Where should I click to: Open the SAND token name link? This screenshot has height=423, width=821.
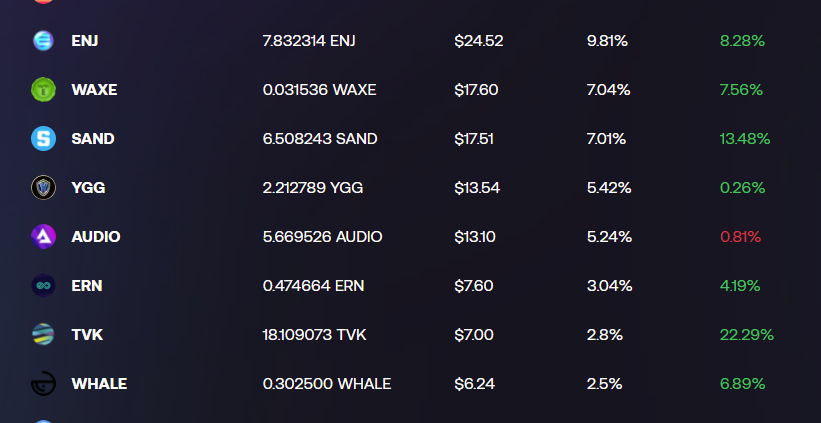pyautogui.click(x=93, y=139)
